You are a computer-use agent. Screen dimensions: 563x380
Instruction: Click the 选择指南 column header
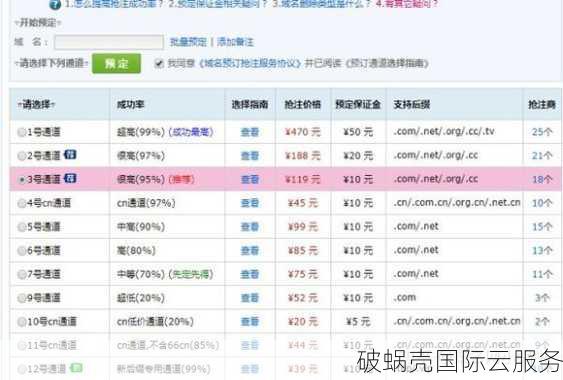pyautogui.click(x=250, y=105)
